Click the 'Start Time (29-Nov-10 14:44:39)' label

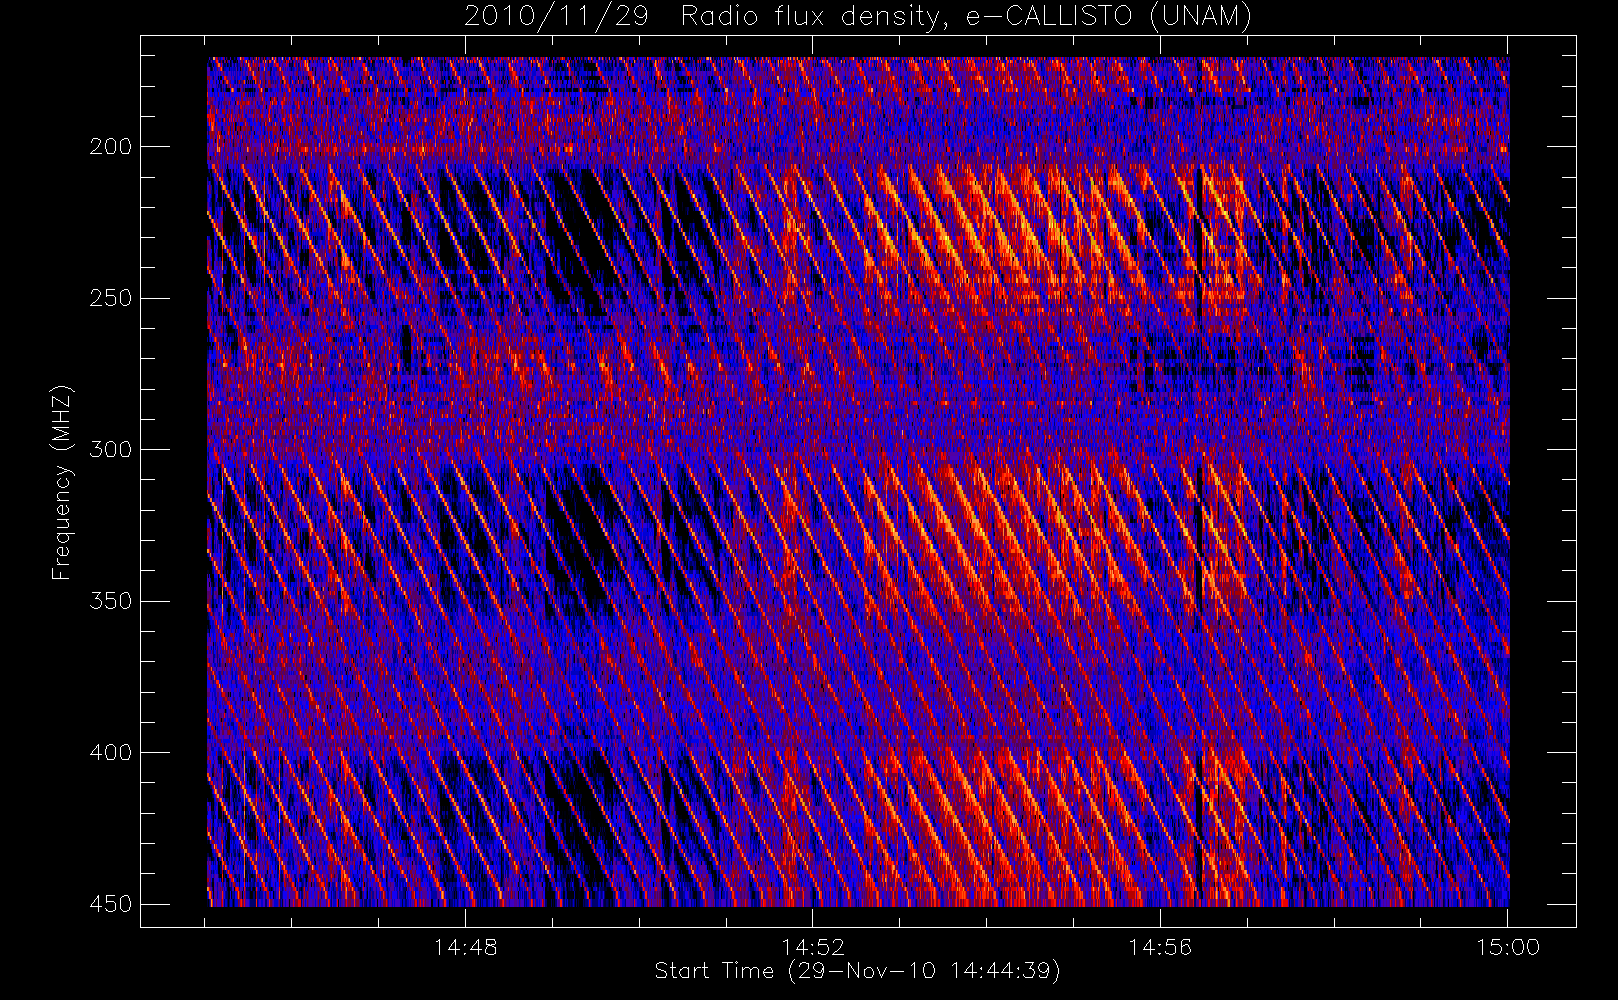(857, 971)
